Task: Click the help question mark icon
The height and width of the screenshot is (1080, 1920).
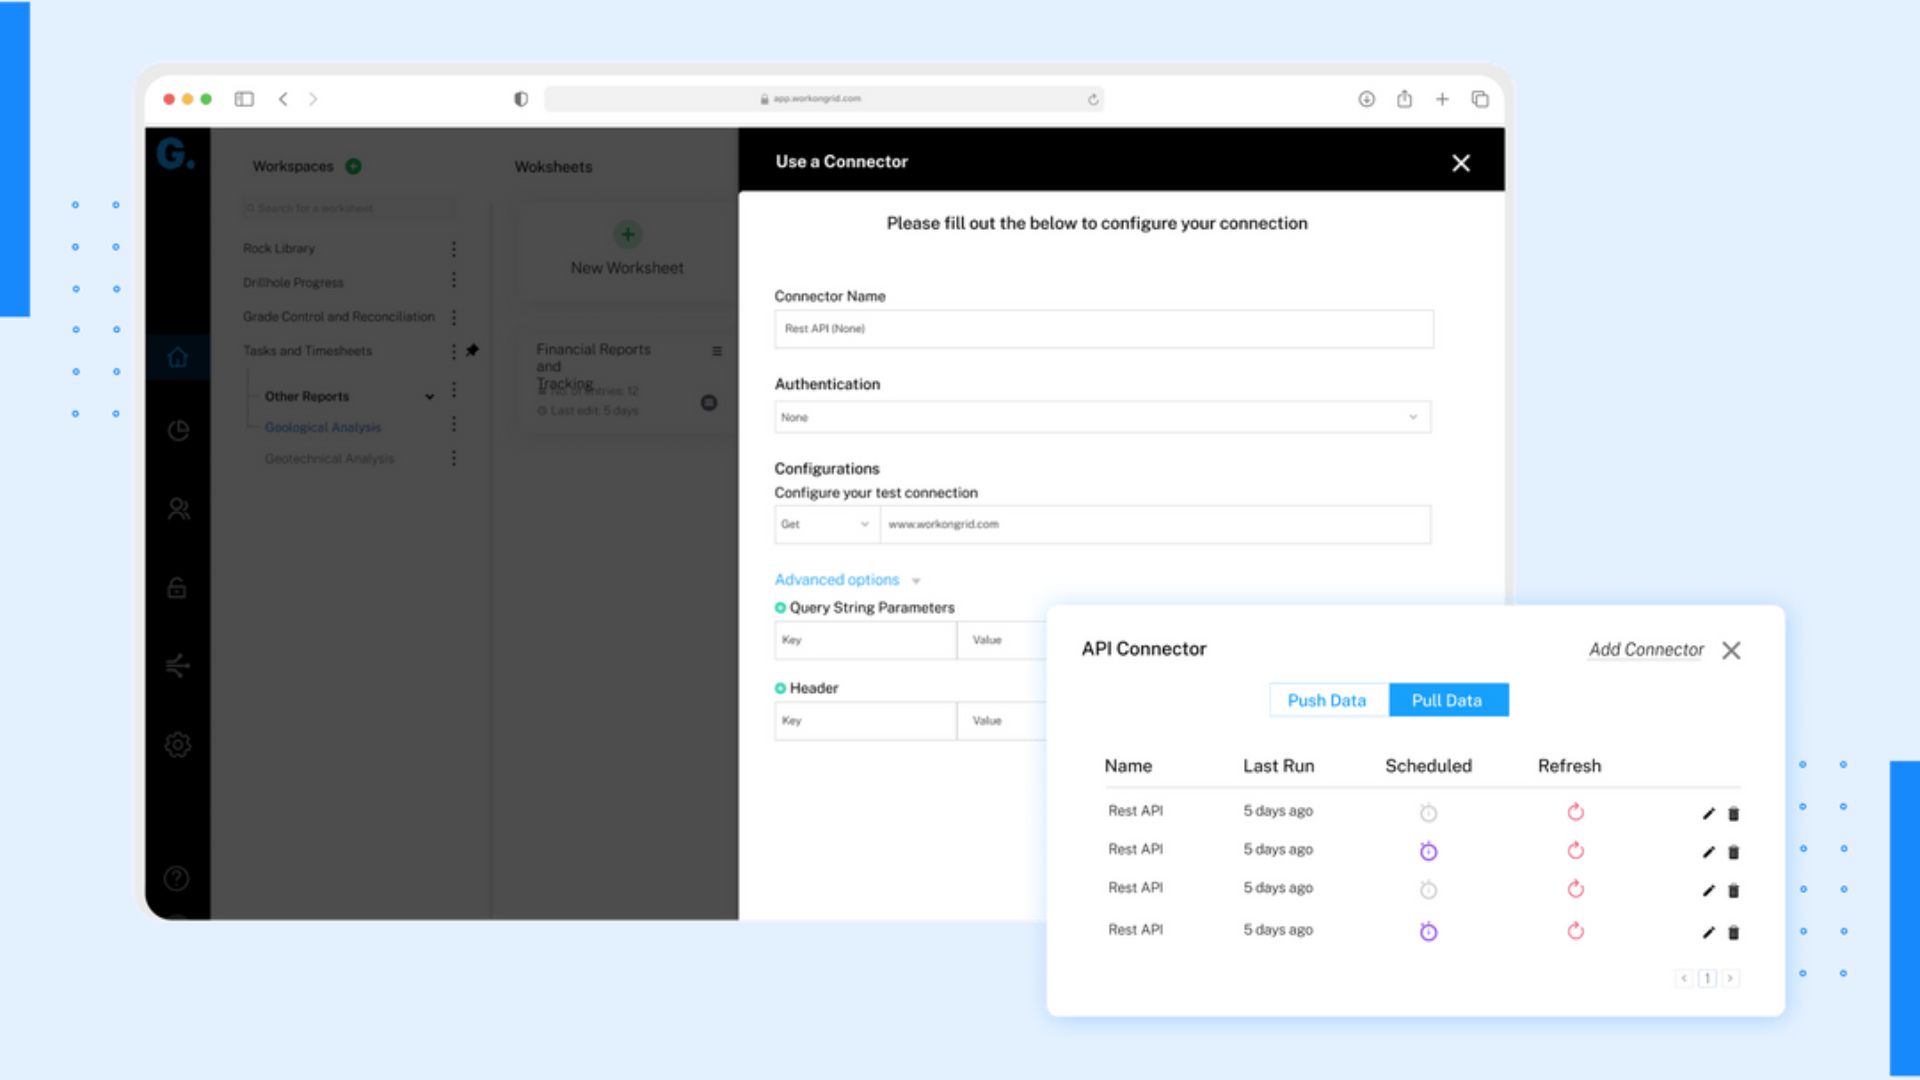Action: (177, 879)
